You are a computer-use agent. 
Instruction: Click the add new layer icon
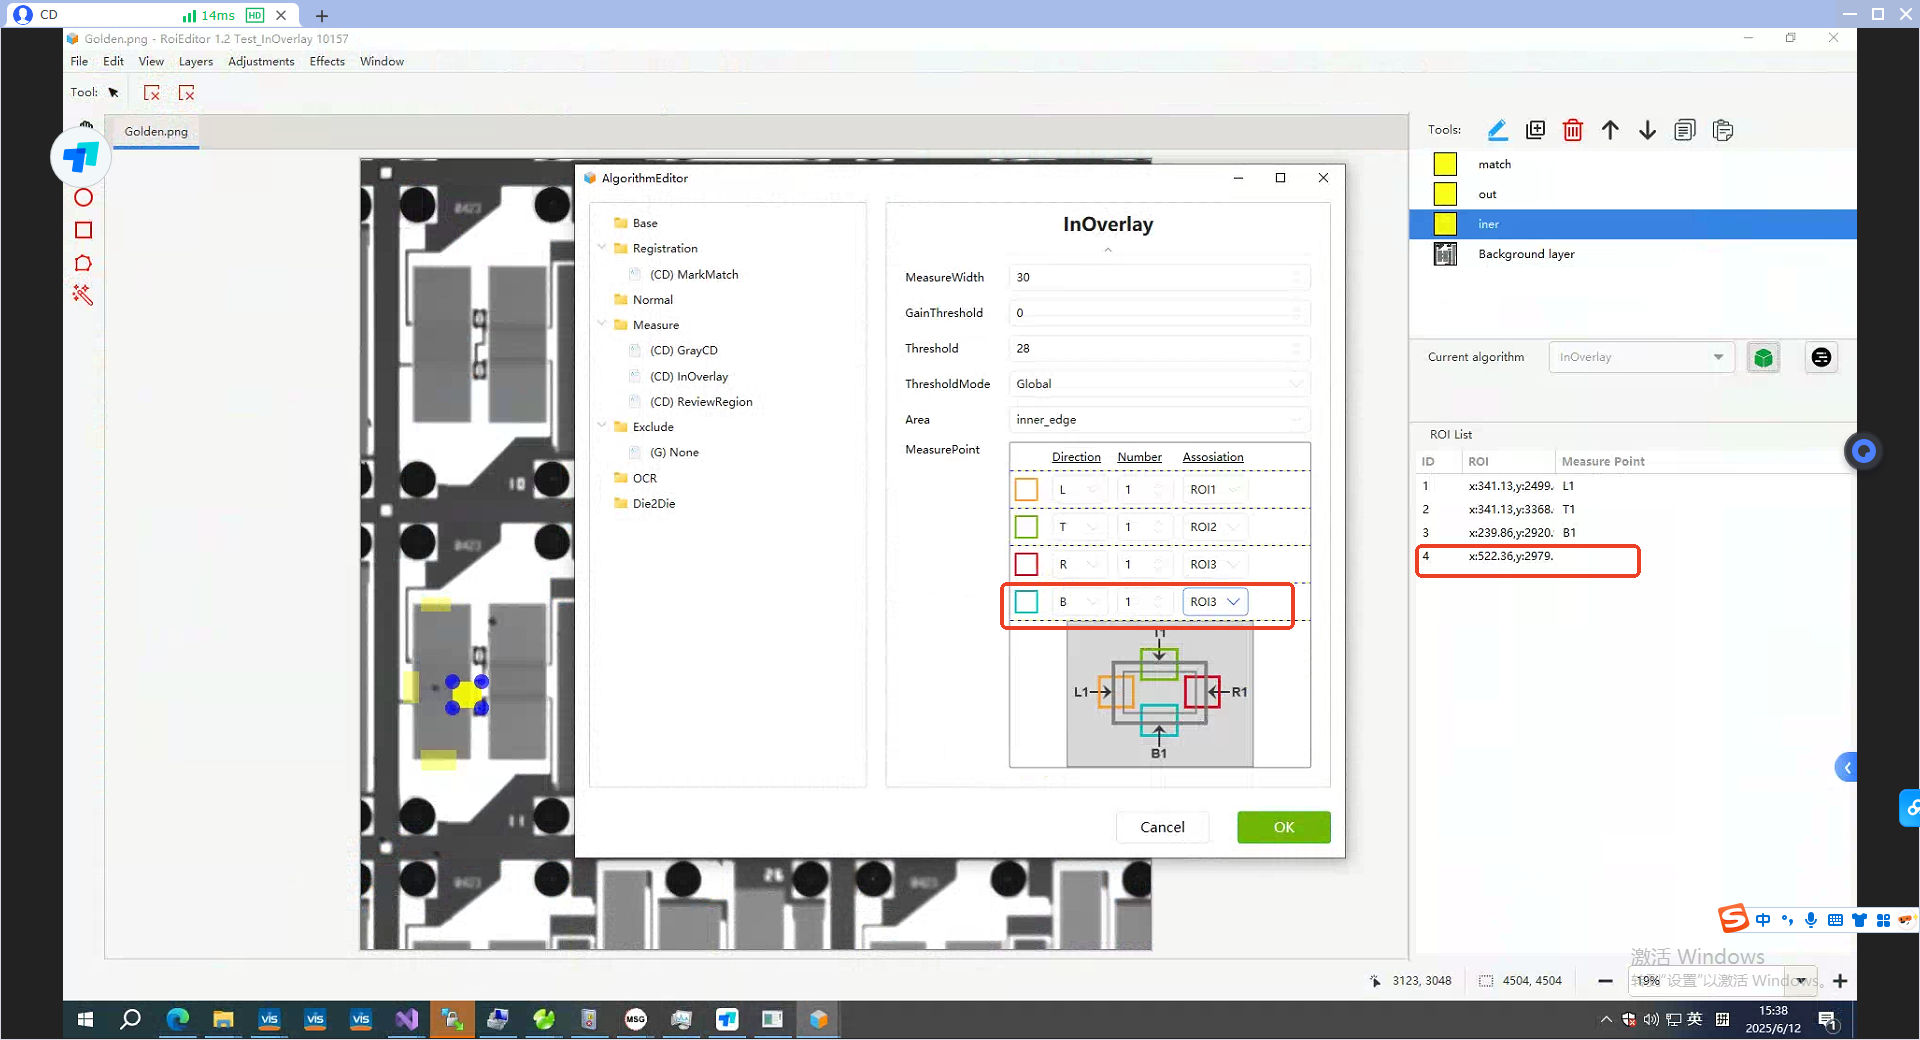(x=1535, y=130)
